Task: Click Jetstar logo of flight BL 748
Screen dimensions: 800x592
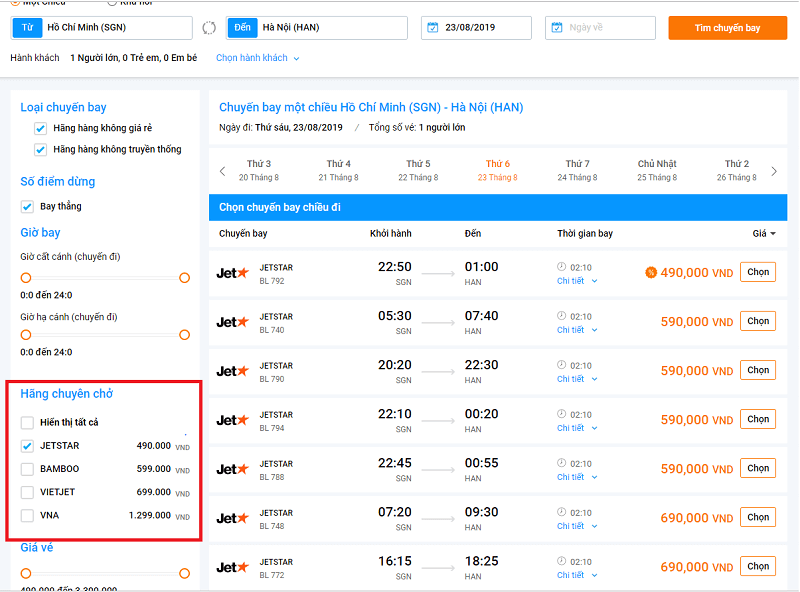Action: pos(233,518)
